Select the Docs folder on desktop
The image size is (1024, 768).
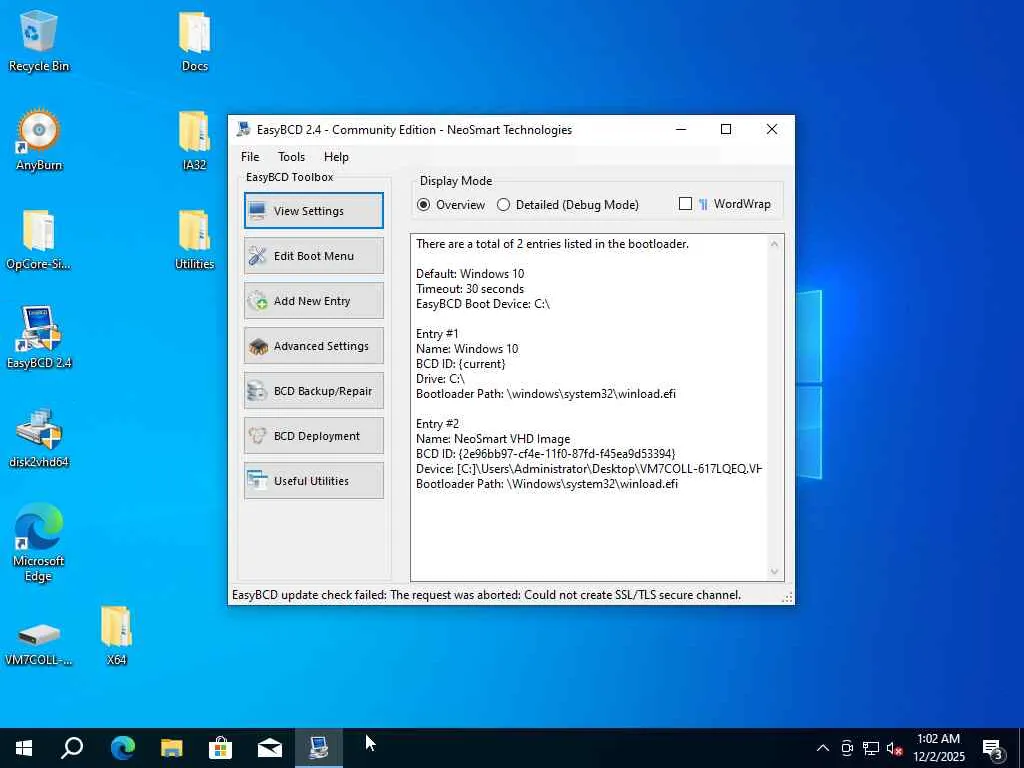click(195, 40)
